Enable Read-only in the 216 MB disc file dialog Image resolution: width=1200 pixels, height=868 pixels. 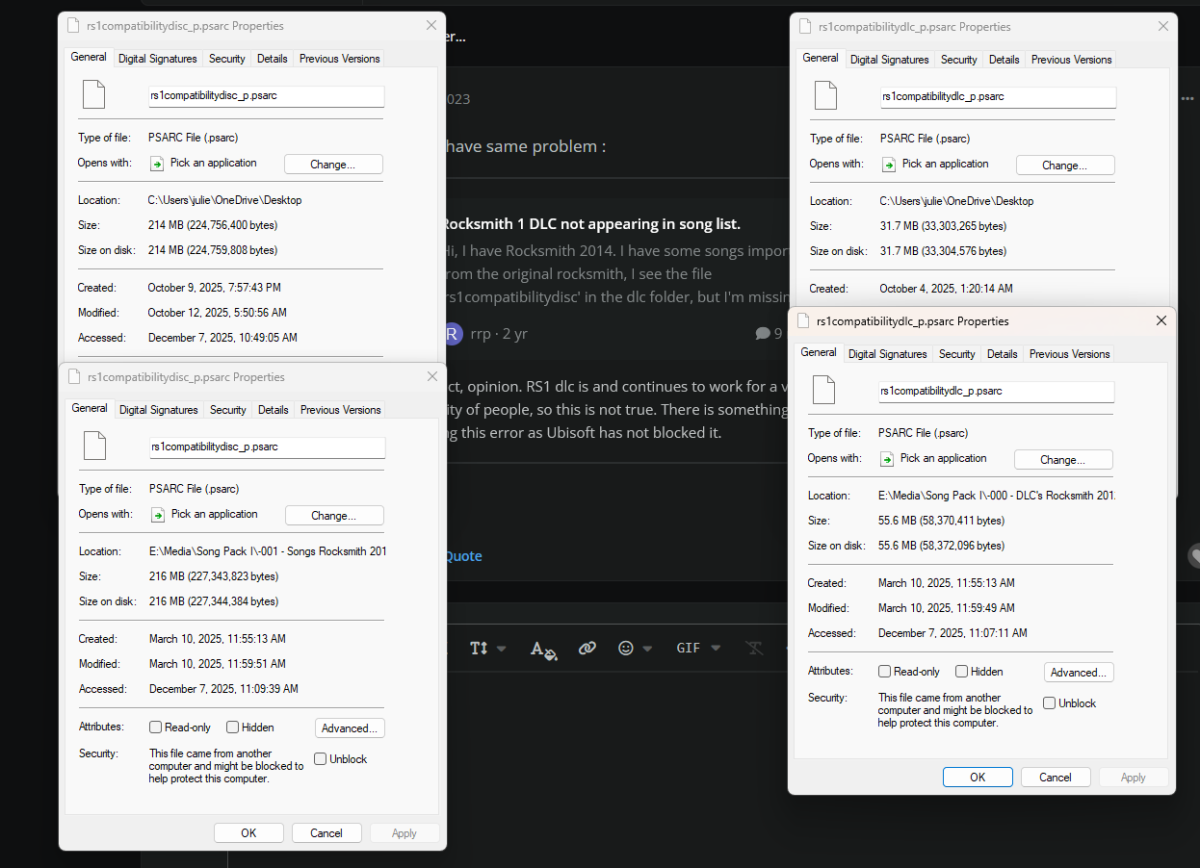pos(156,728)
